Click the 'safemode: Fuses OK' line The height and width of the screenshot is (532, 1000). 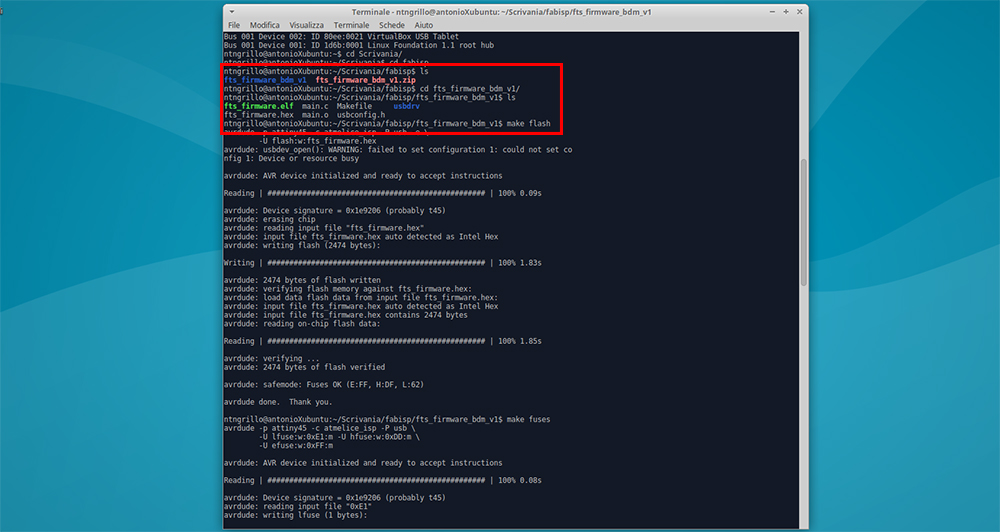[x=324, y=385]
